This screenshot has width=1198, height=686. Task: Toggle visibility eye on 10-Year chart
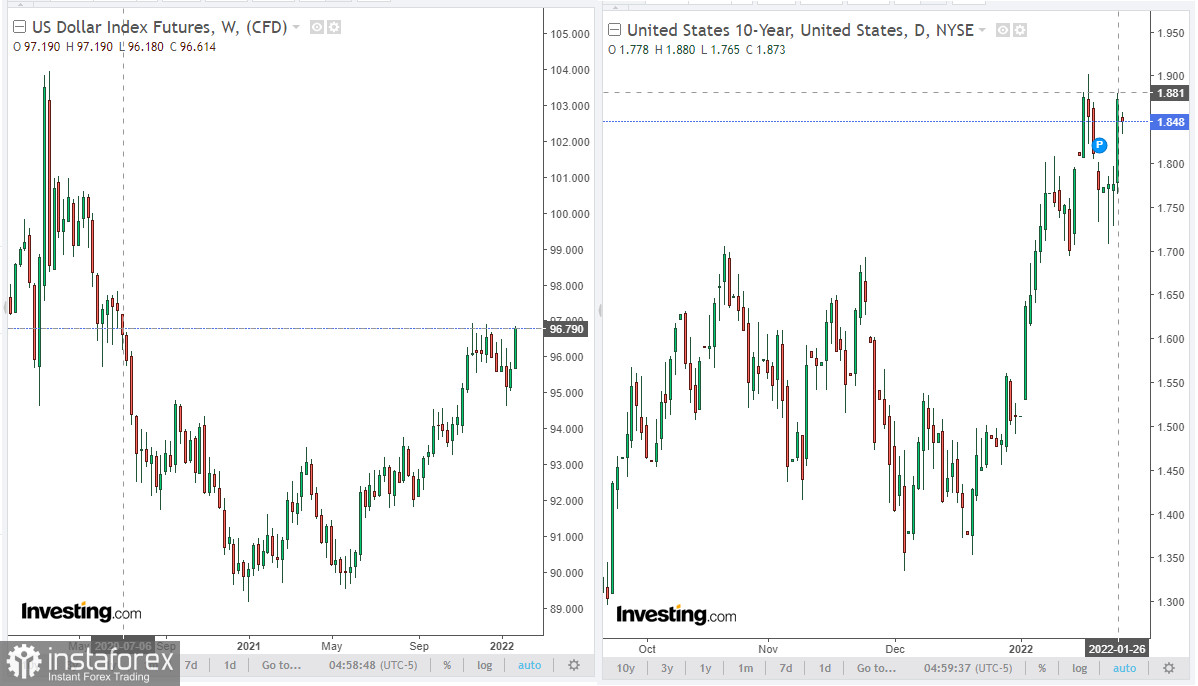click(1003, 30)
